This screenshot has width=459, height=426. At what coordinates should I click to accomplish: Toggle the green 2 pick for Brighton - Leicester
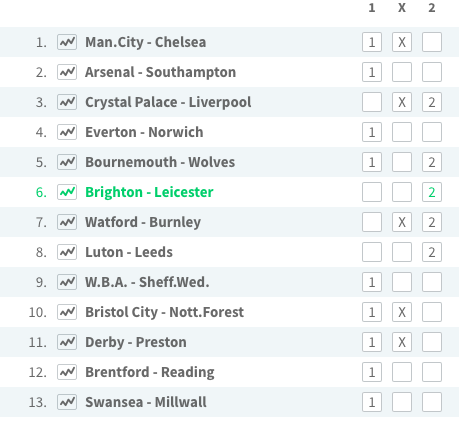point(432,192)
